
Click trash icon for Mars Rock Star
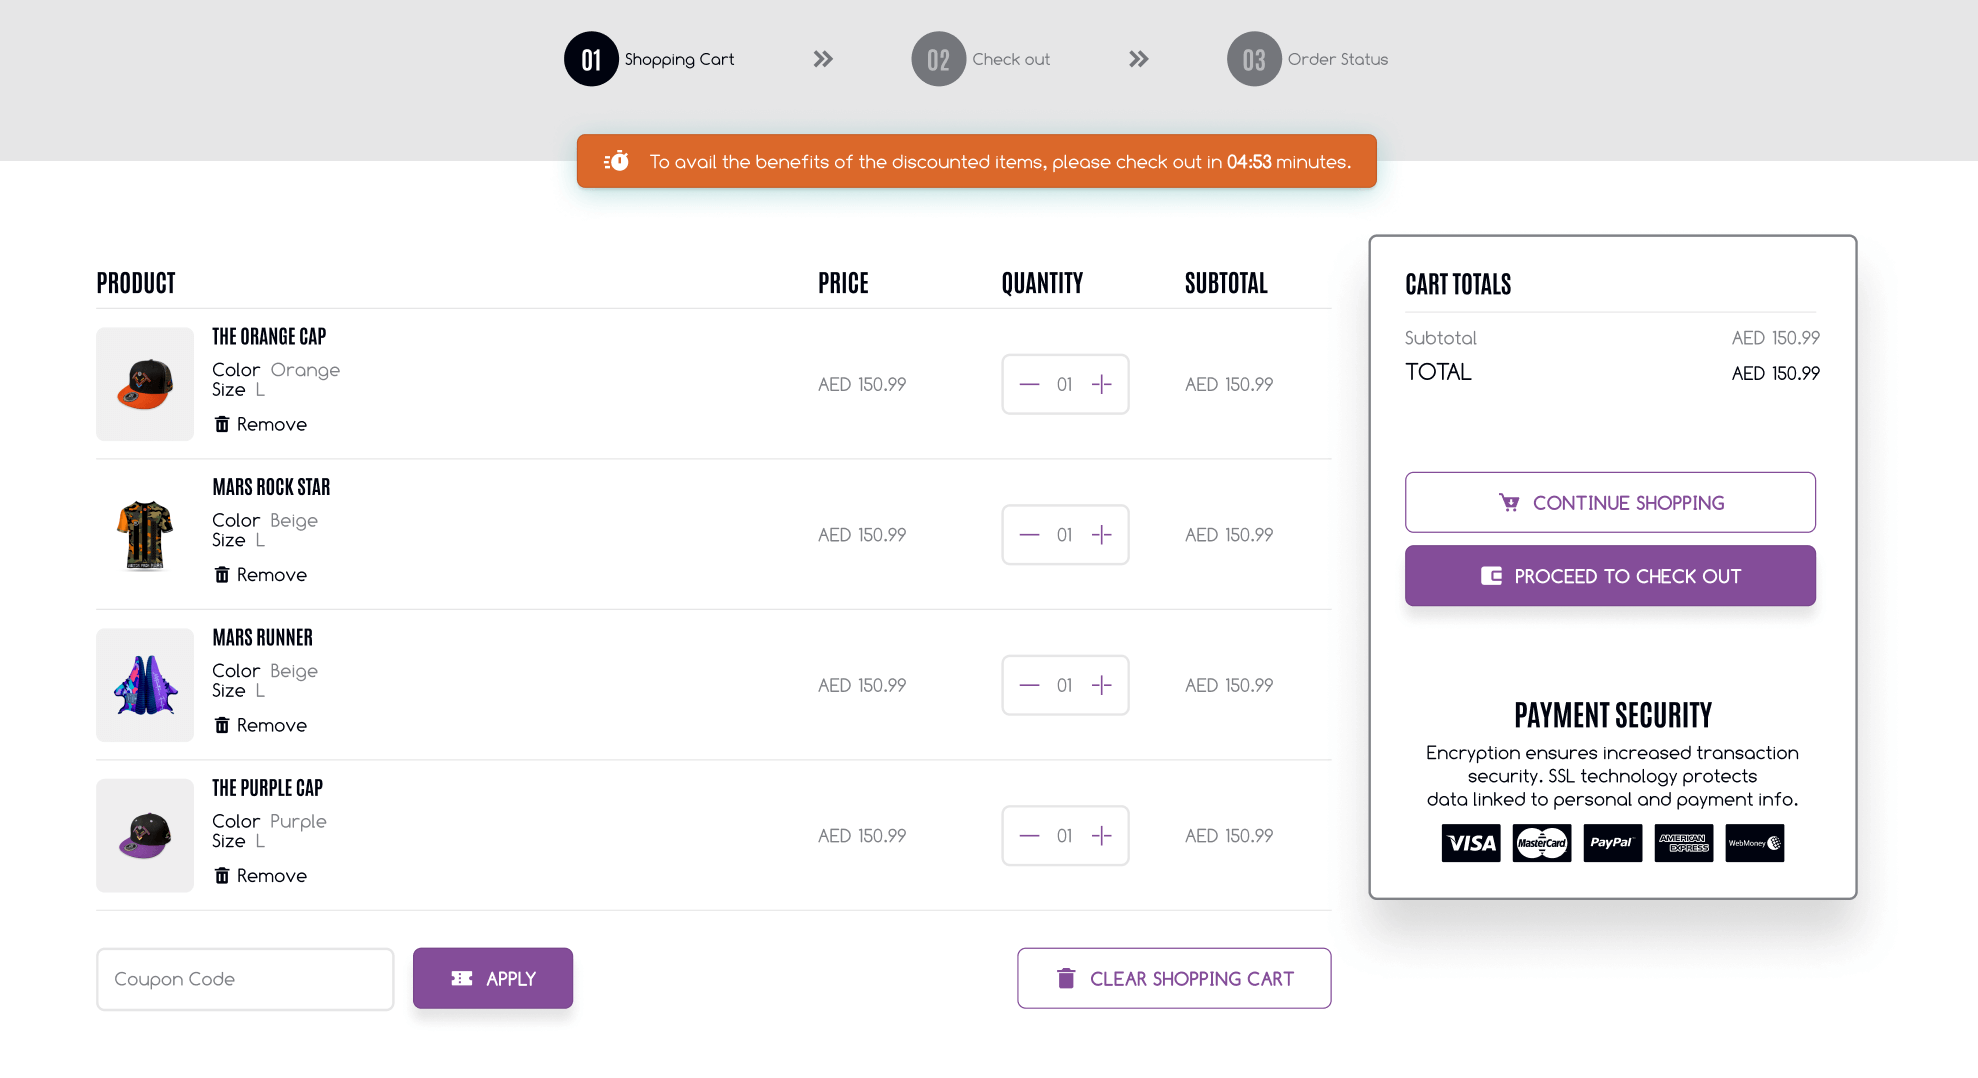pyautogui.click(x=222, y=575)
